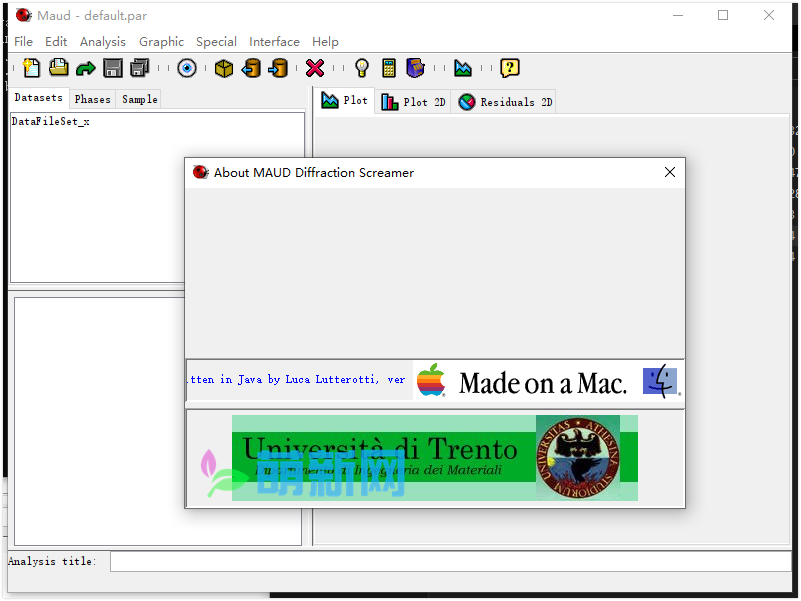Click the light bulb icon
801x601 pixels.
[362, 68]
